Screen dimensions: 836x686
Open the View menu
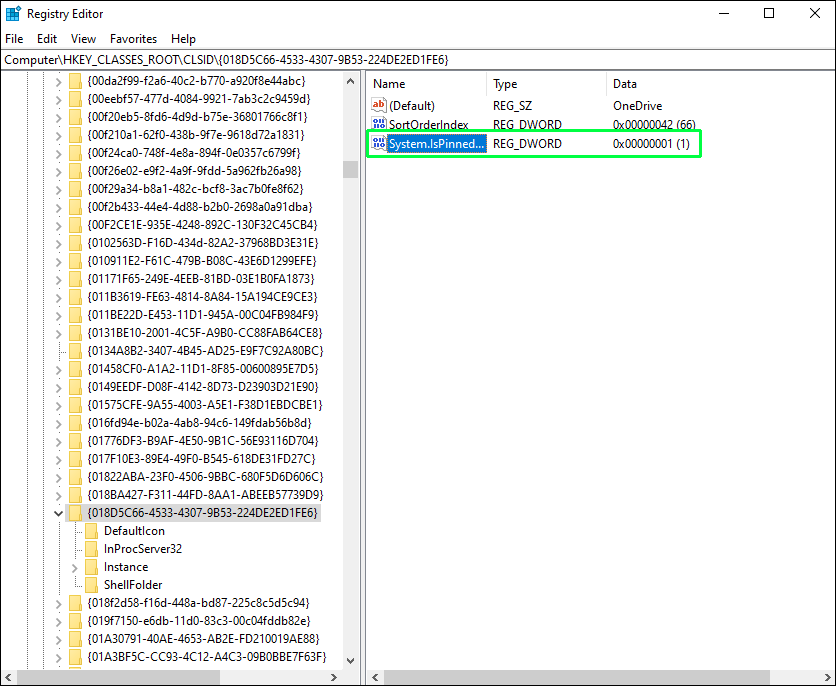coord(83,39)
